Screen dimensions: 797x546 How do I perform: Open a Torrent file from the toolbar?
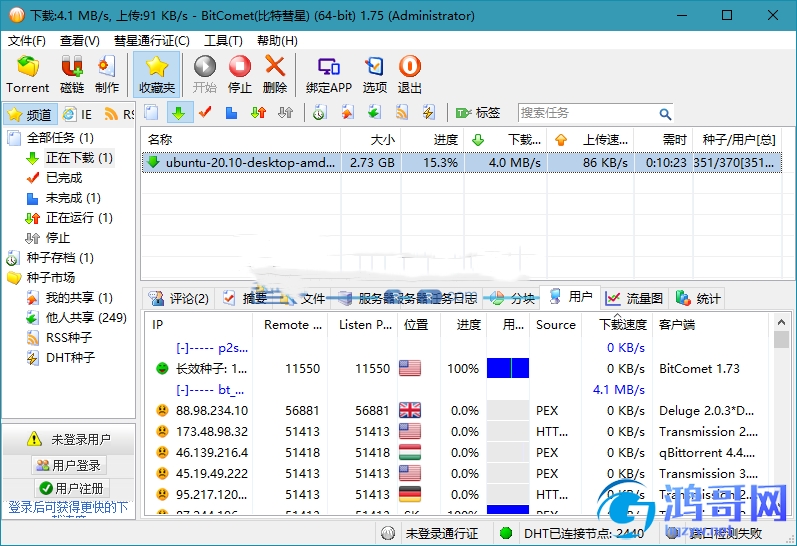(27, 75)
